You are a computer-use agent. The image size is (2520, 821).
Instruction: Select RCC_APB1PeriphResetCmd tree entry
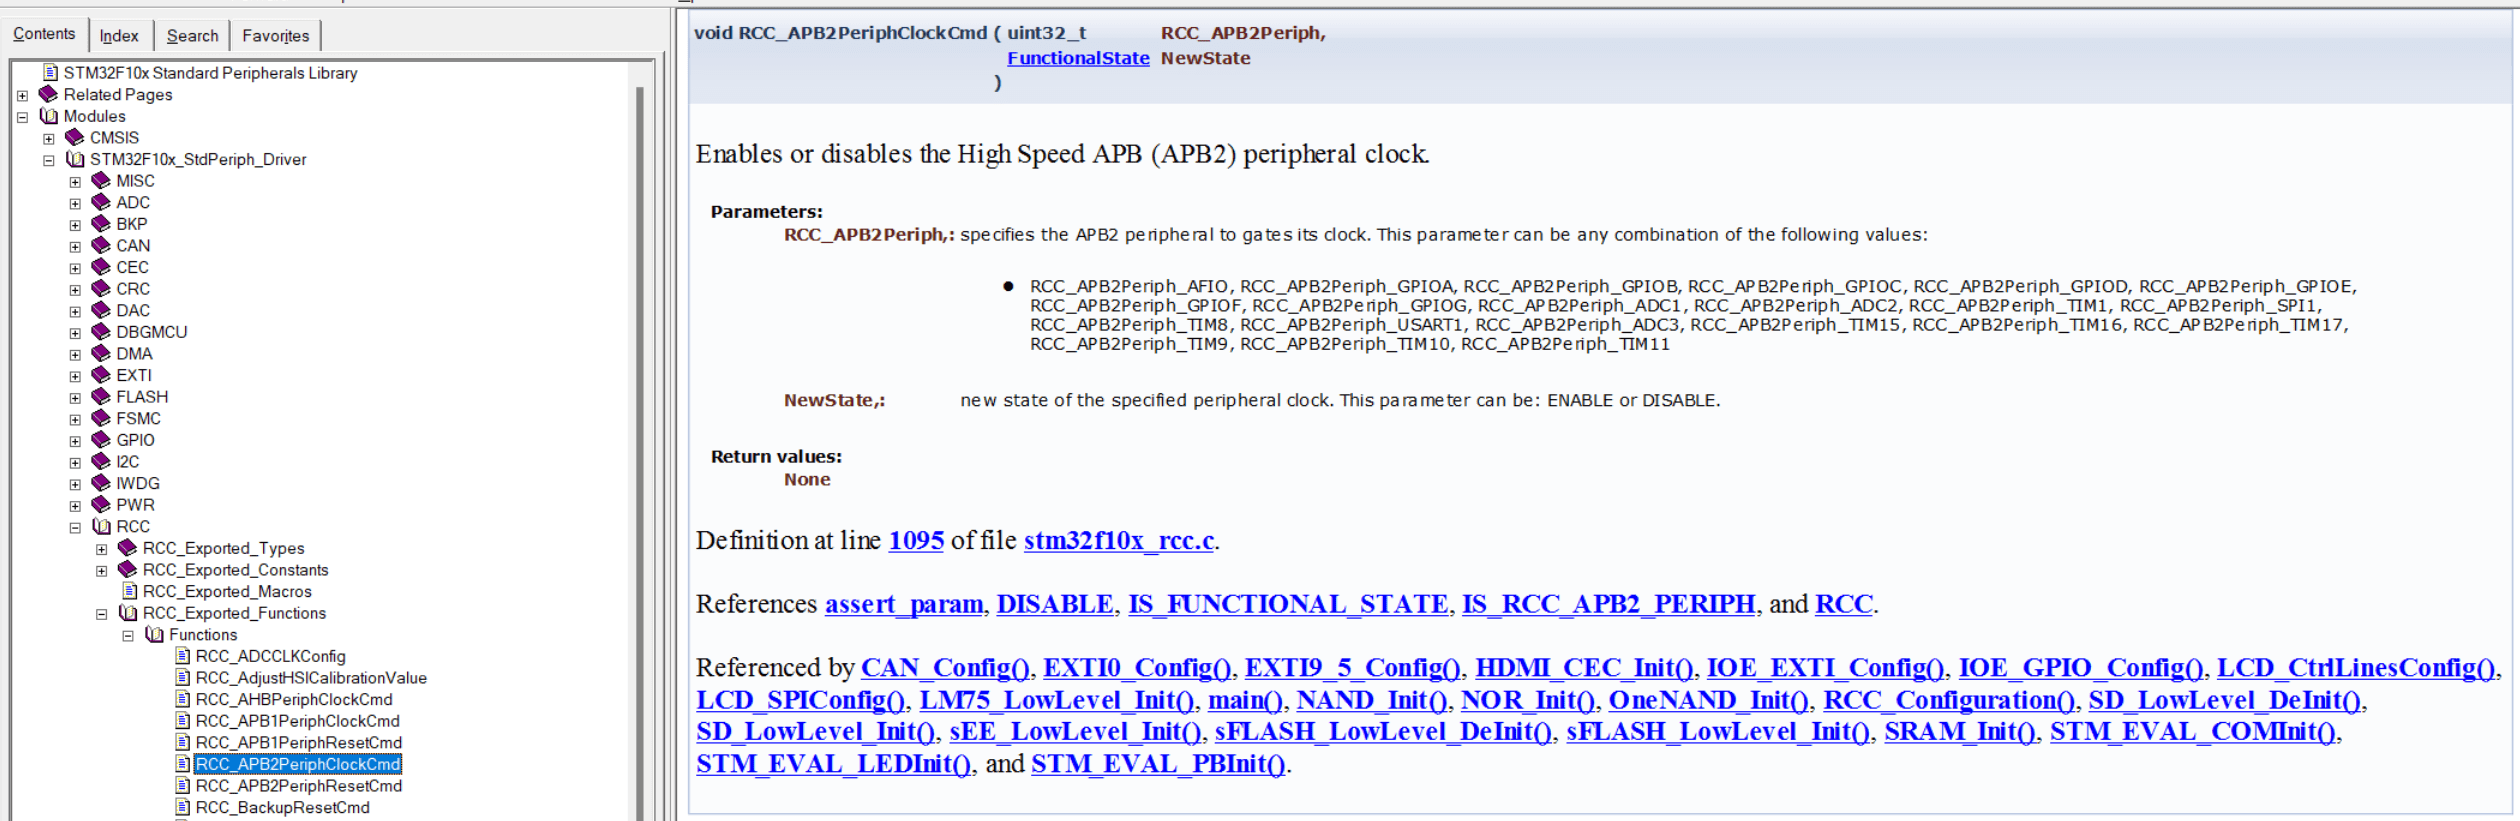pyautogui.click(x=298, y=743)
